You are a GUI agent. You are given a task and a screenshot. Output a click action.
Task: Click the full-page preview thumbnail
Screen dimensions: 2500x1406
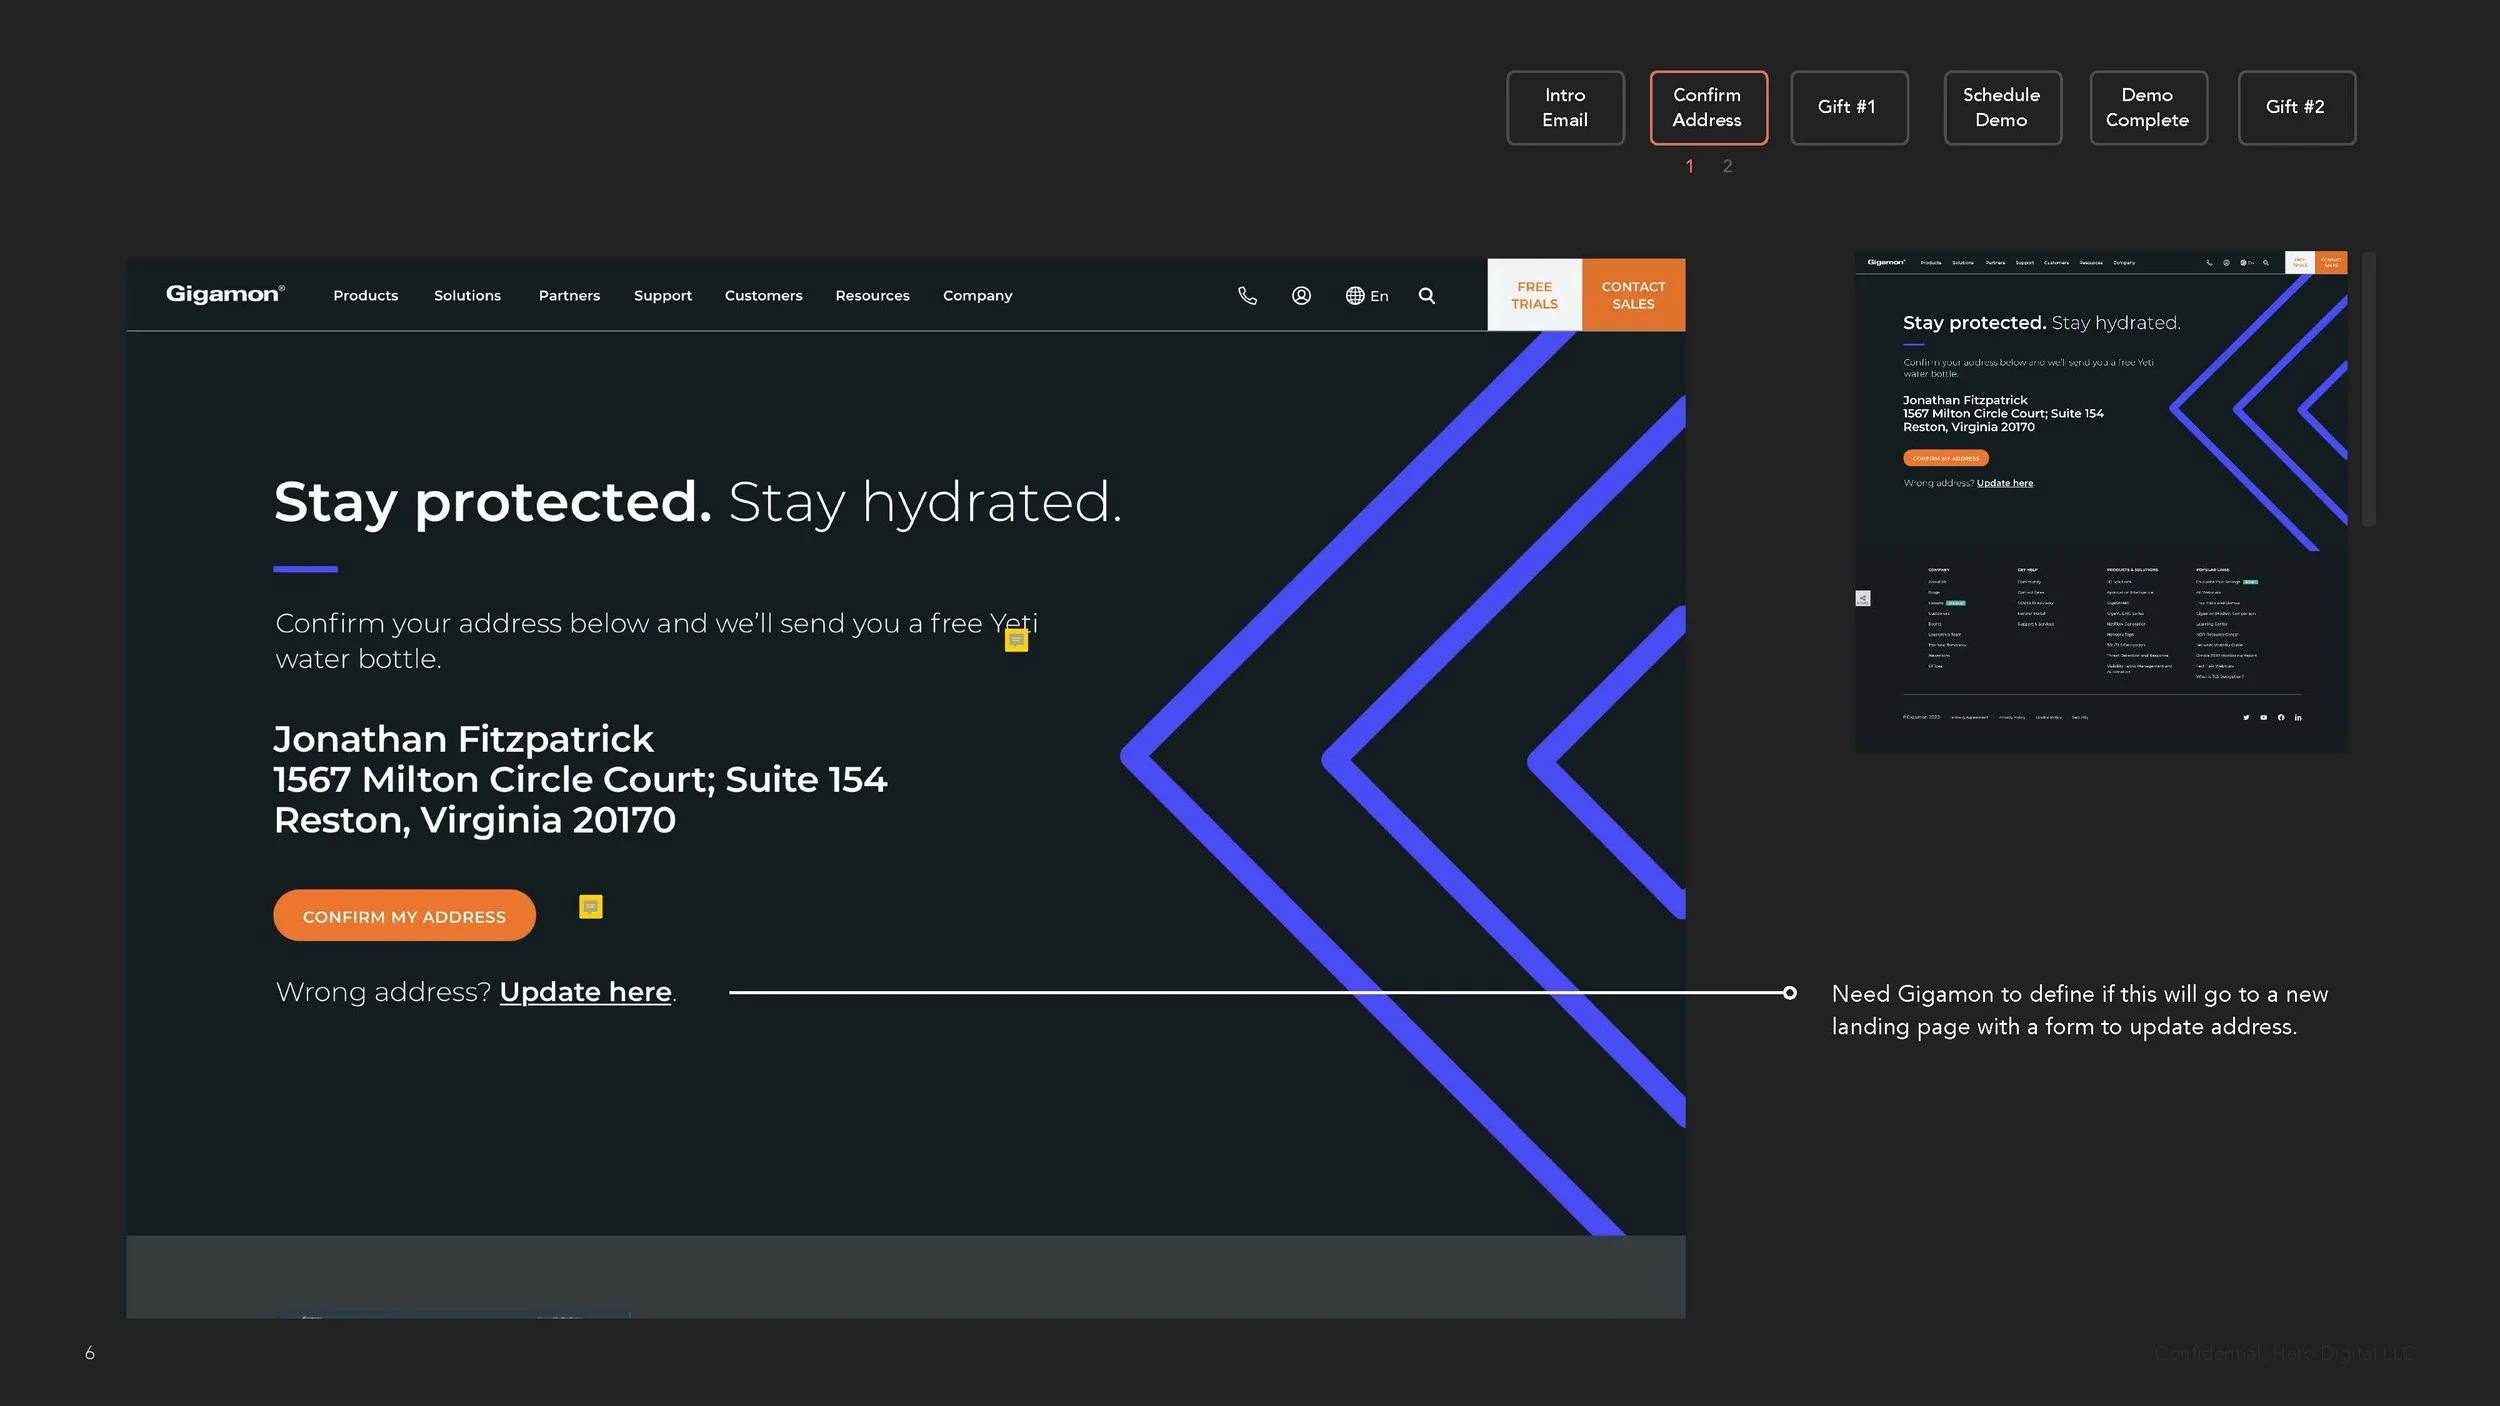[2101, 501]
